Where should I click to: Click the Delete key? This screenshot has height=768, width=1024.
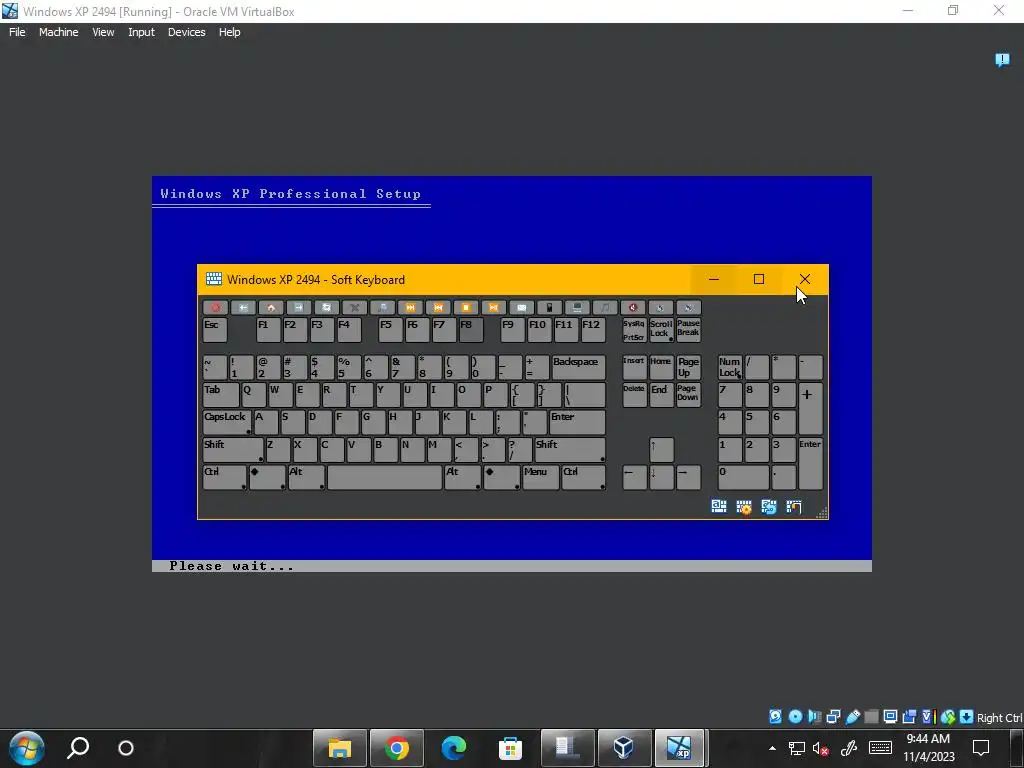(x=634, y=394)
